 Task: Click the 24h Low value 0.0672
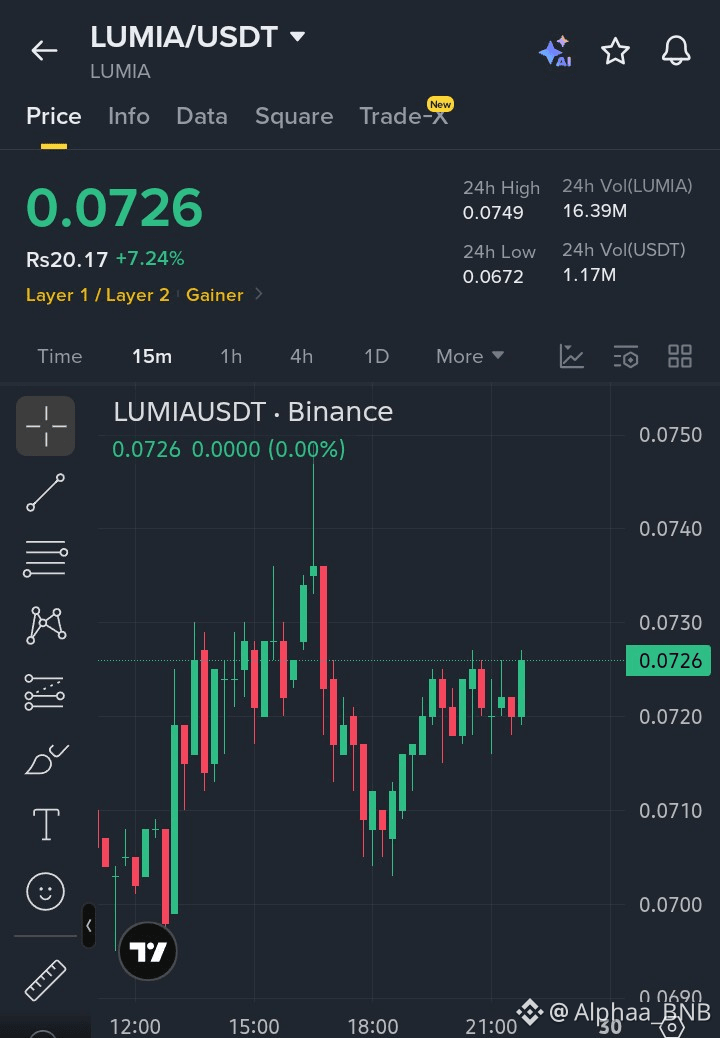coord(493,277)
